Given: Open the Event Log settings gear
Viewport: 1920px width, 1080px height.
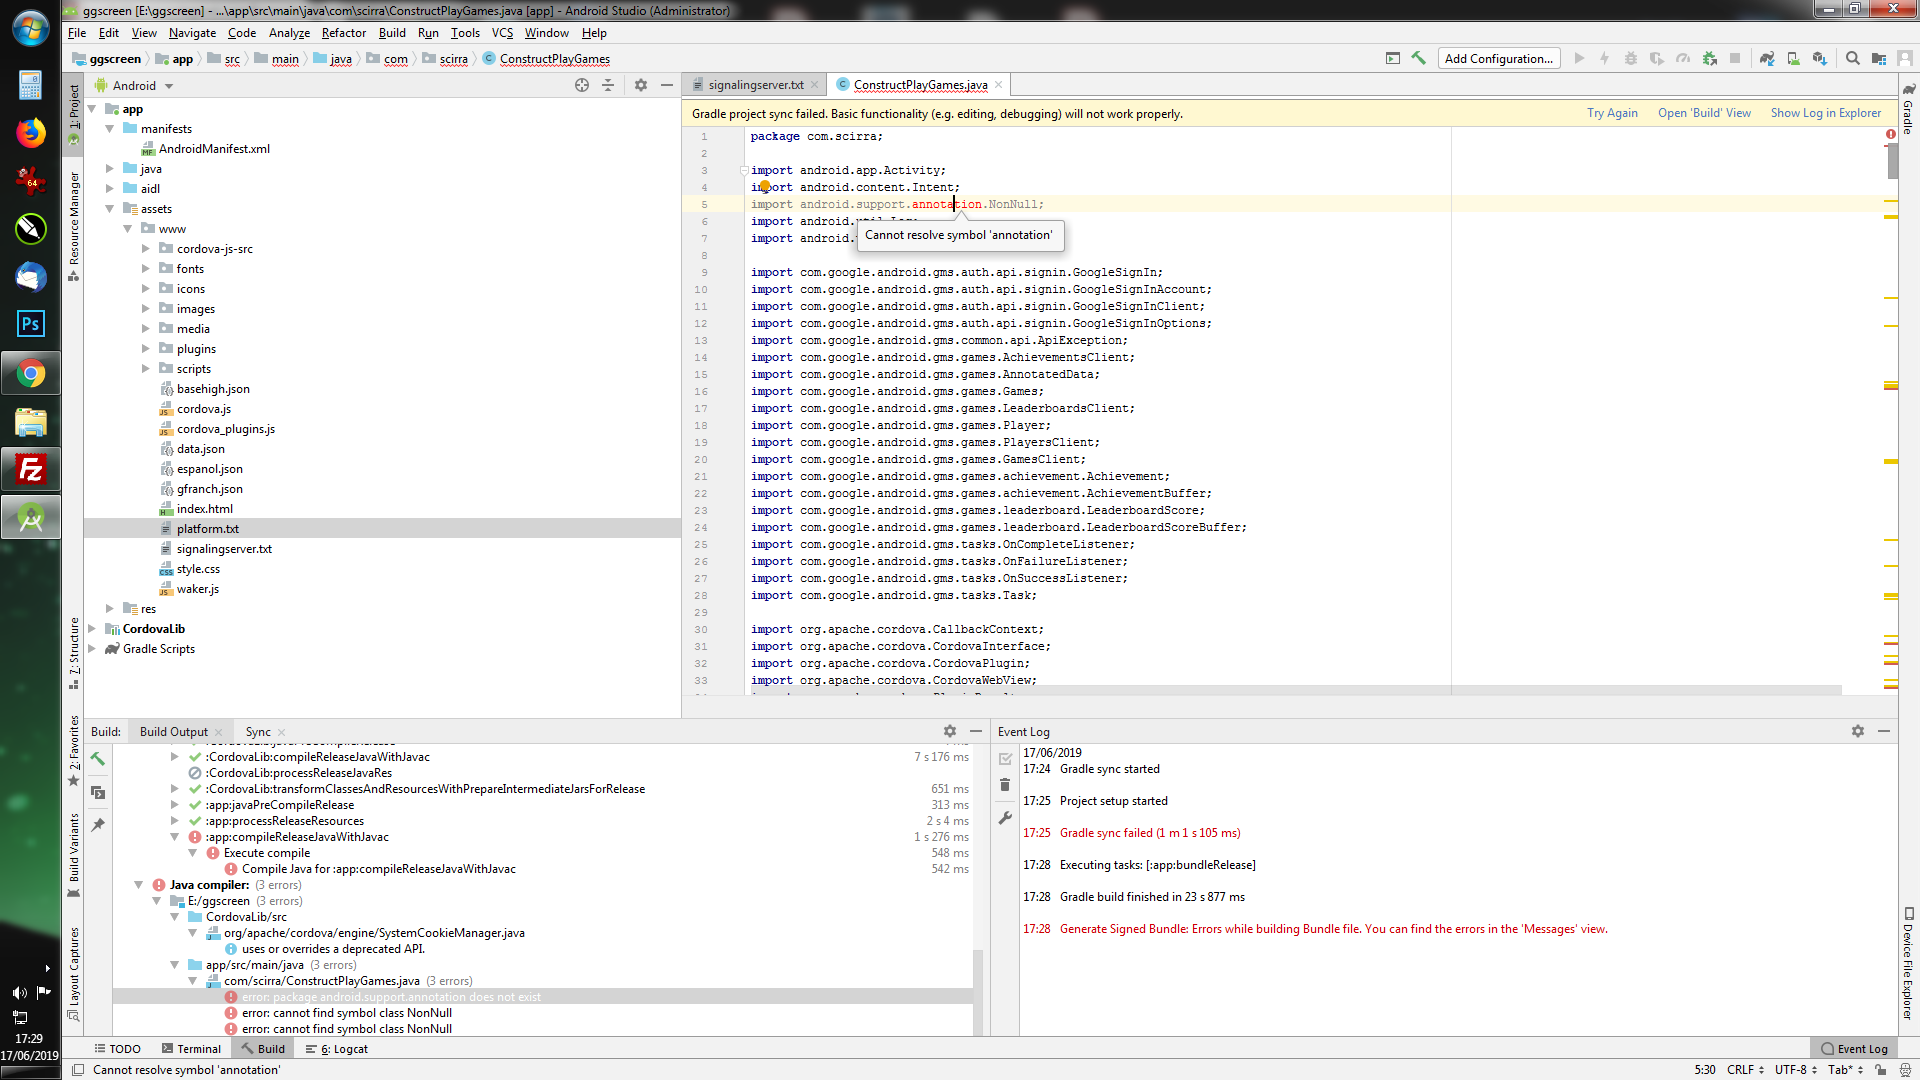Looking at the screenshot, I should (1858, 731).
